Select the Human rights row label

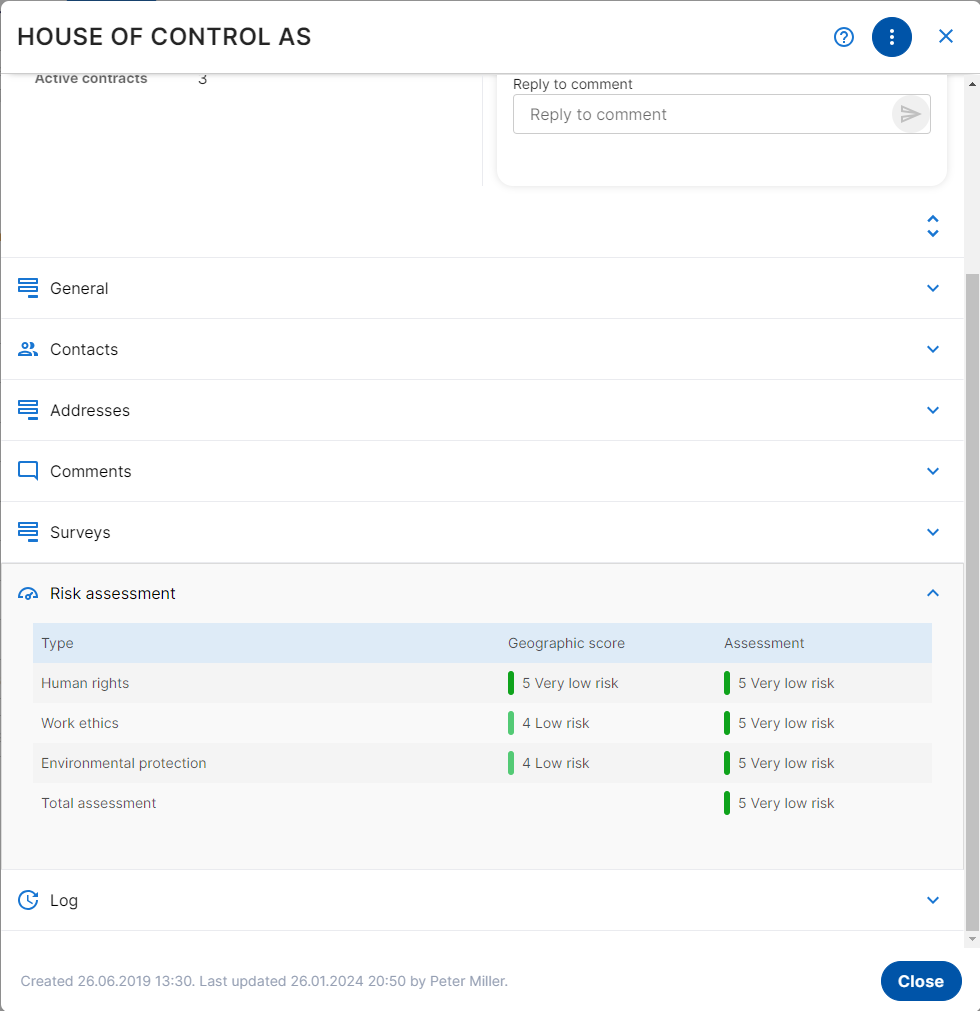pos(85,683)
